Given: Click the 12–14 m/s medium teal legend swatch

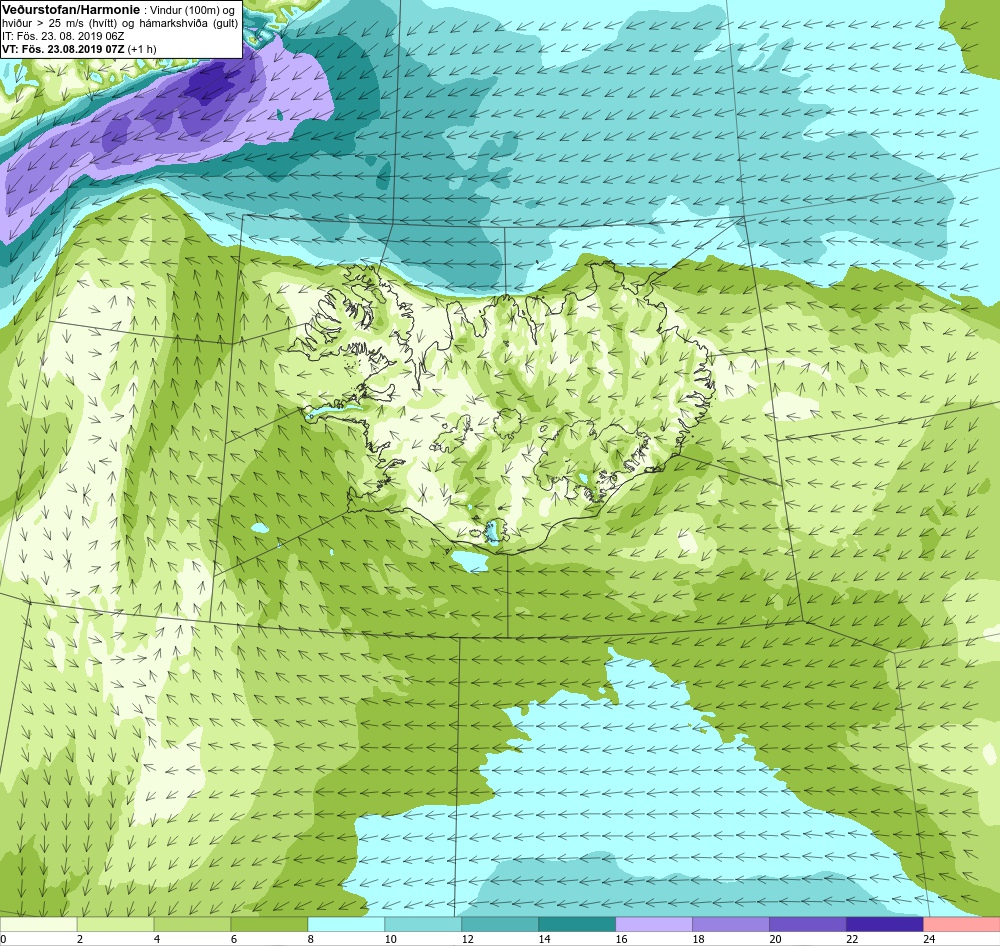Looking at the screenshot, I should 500,924.
